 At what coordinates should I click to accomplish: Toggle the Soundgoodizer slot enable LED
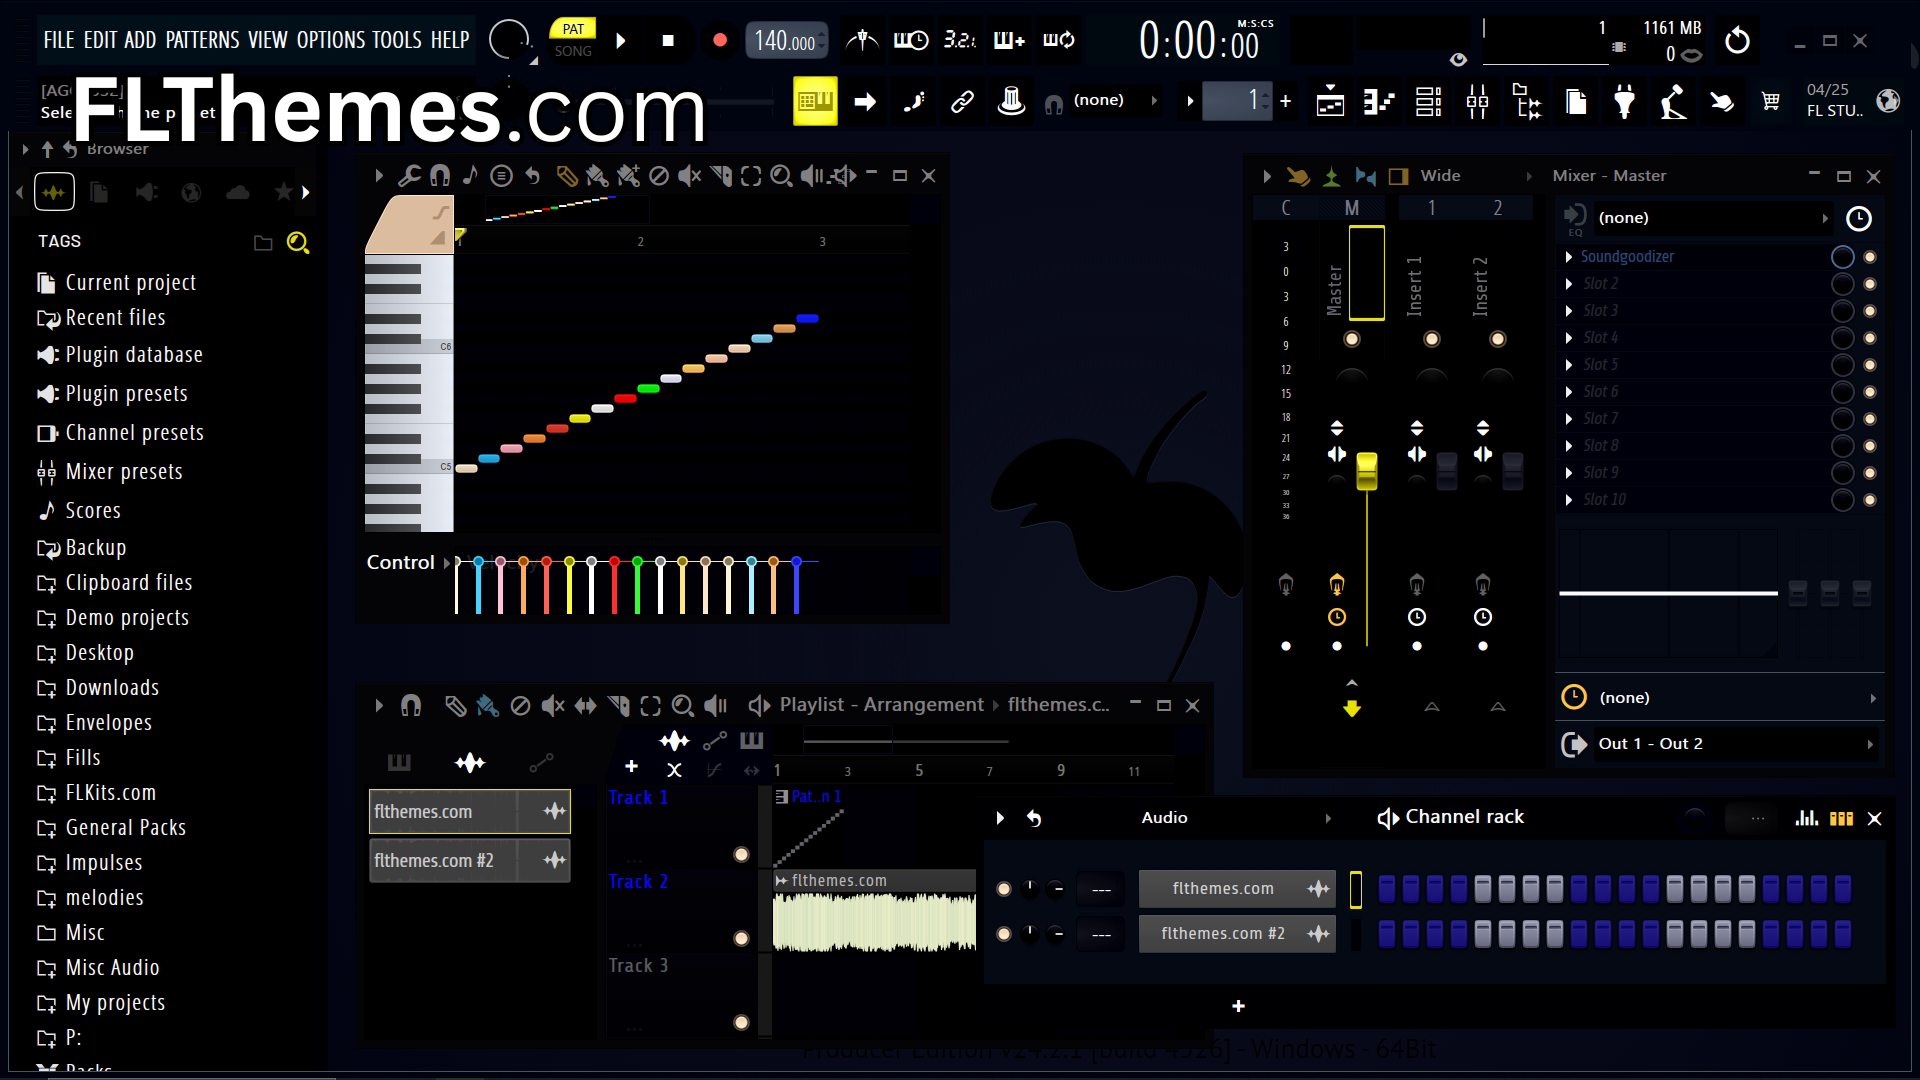(x=1870, y=257)
